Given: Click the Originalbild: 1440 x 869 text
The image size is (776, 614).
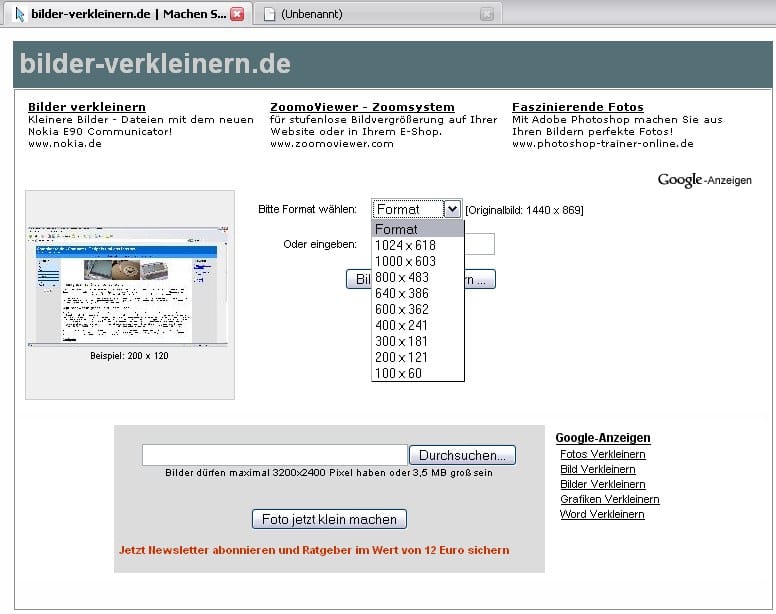Looking at the screenshot, I should pos(524,210).
